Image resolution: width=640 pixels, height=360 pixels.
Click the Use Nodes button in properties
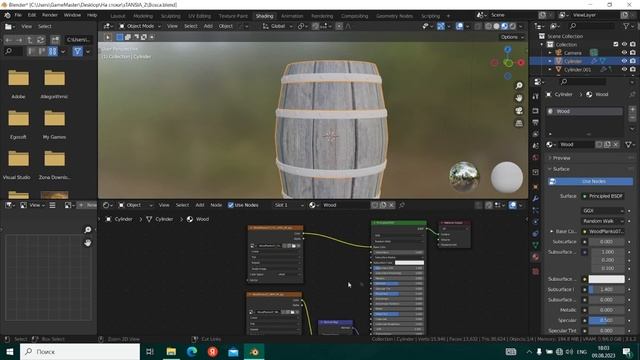coord(591,181)
